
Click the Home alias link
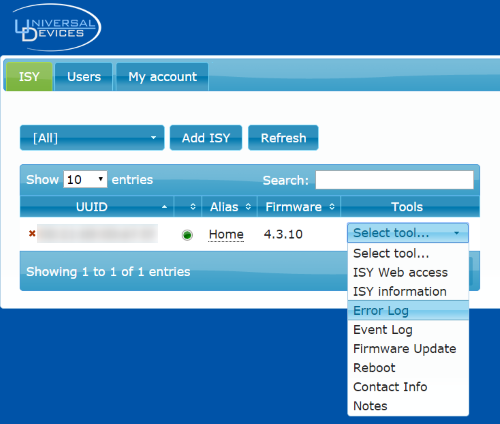click(x=226, y=234)
